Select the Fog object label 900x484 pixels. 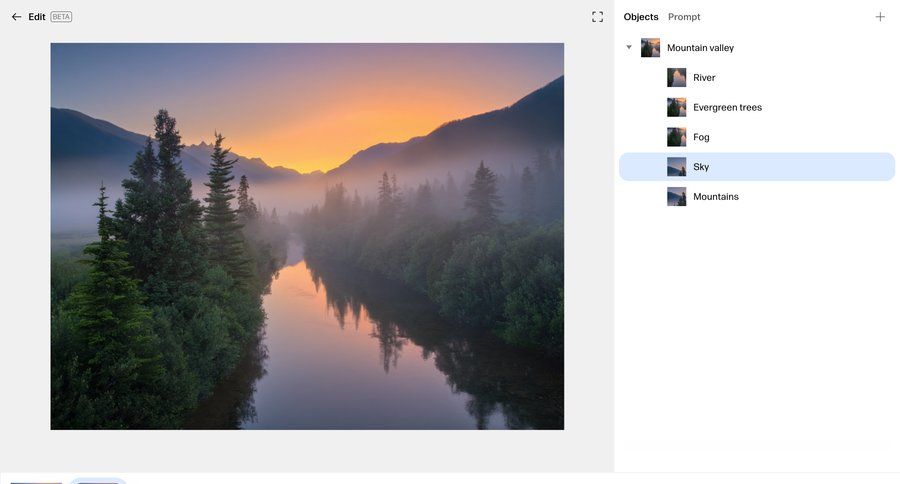[701, 137]
